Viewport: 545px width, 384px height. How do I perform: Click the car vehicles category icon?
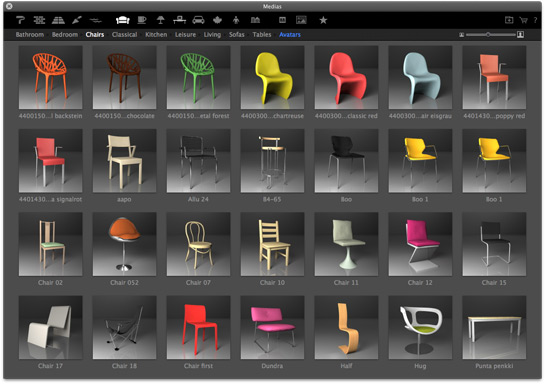[x=198, y=20]
